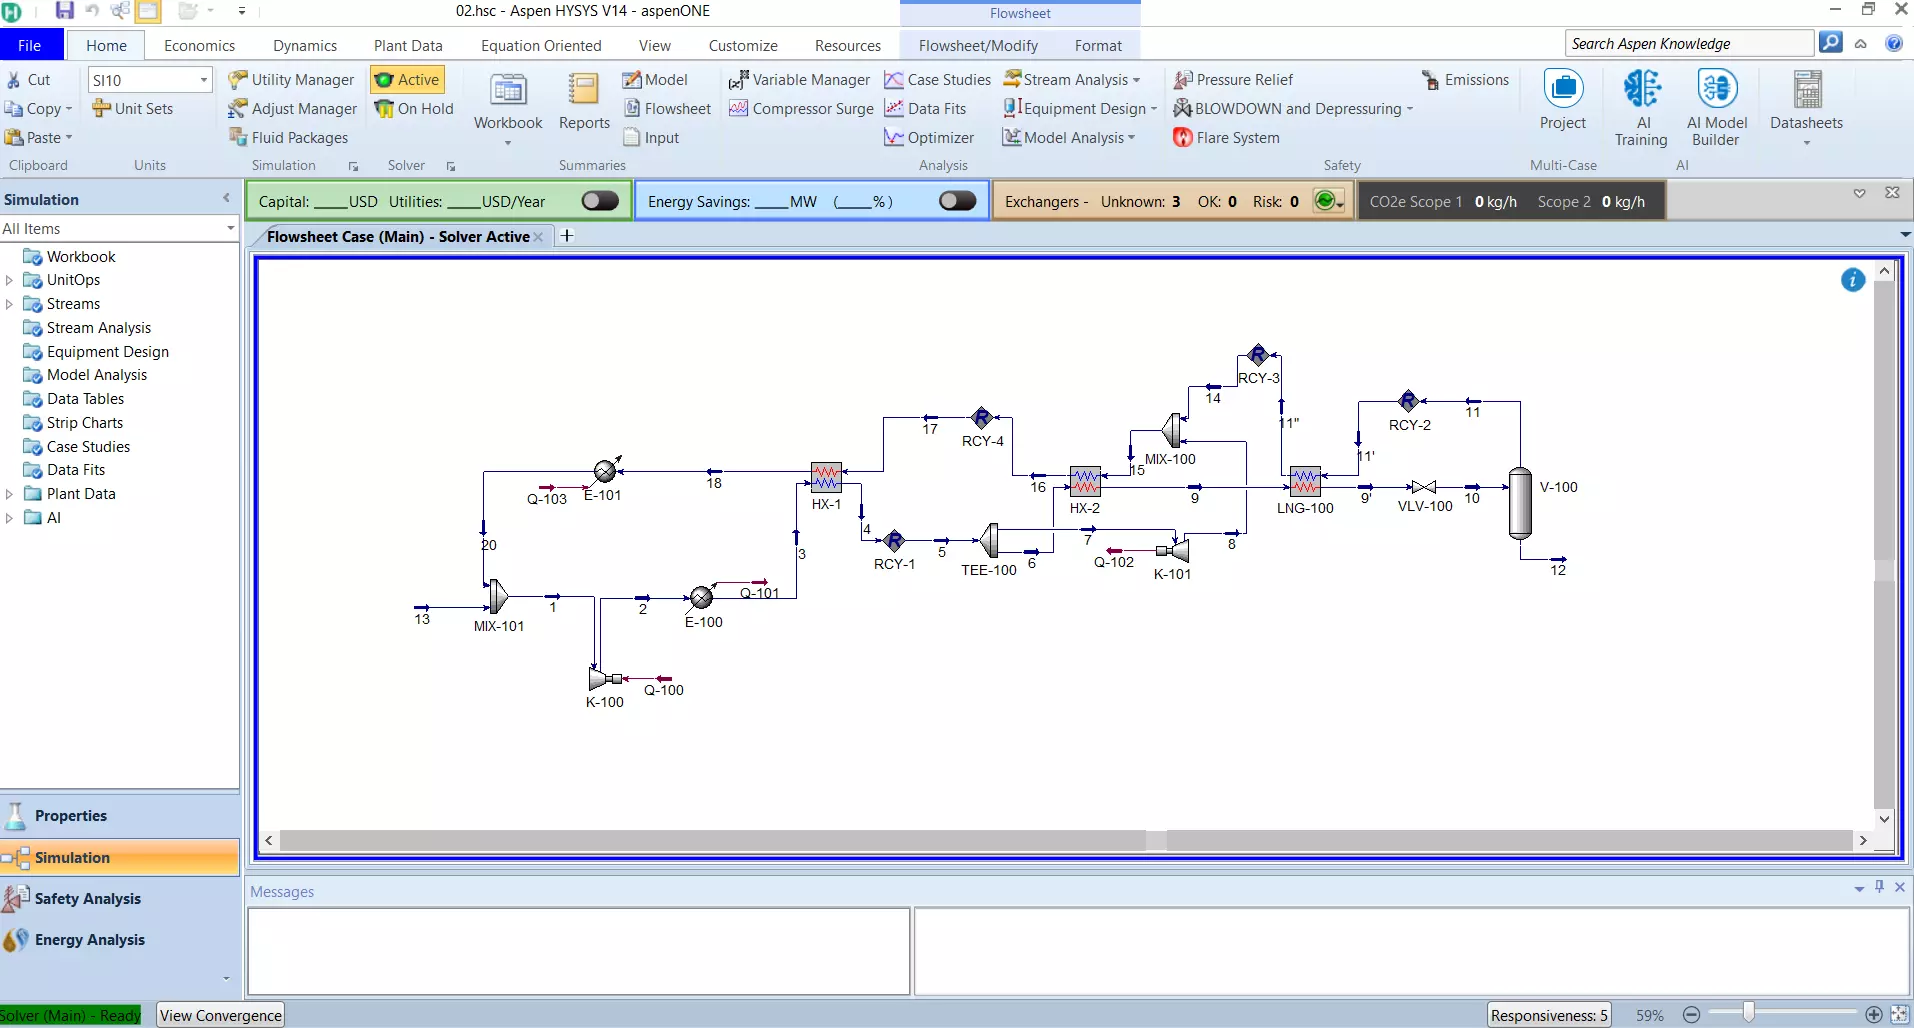Put the solver On Hold
The width and height of the screenshot is (1914, 1028).
tap(414, 108)
